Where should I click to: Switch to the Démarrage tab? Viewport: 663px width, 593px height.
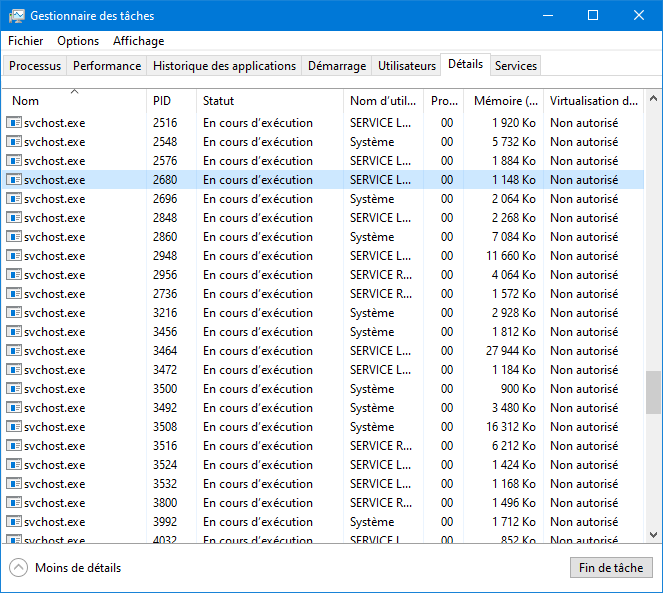337,66
